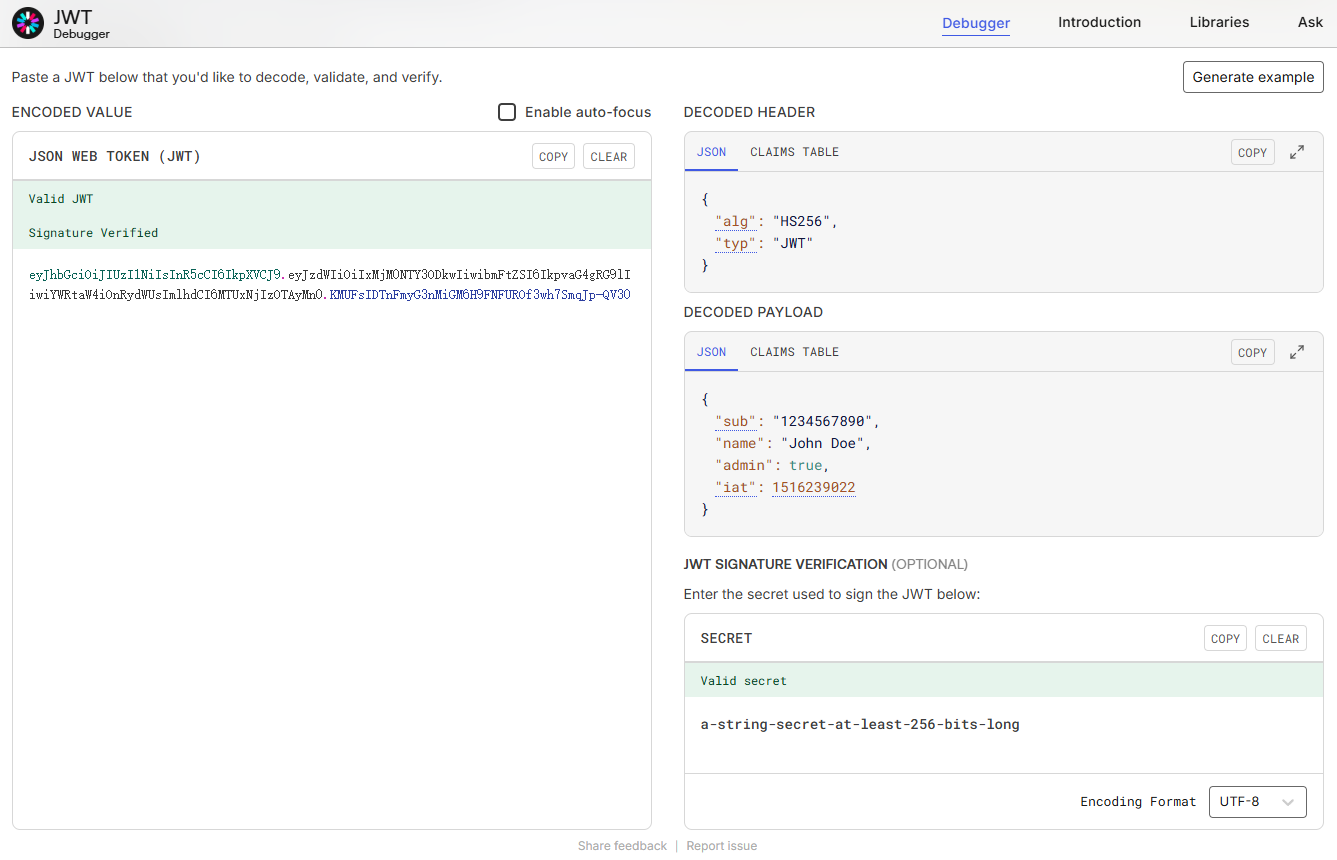The height and width of the screenshot is (860, 1337).
Task: Clear the encoded JWT field
Action: click(x=608, y=156)
